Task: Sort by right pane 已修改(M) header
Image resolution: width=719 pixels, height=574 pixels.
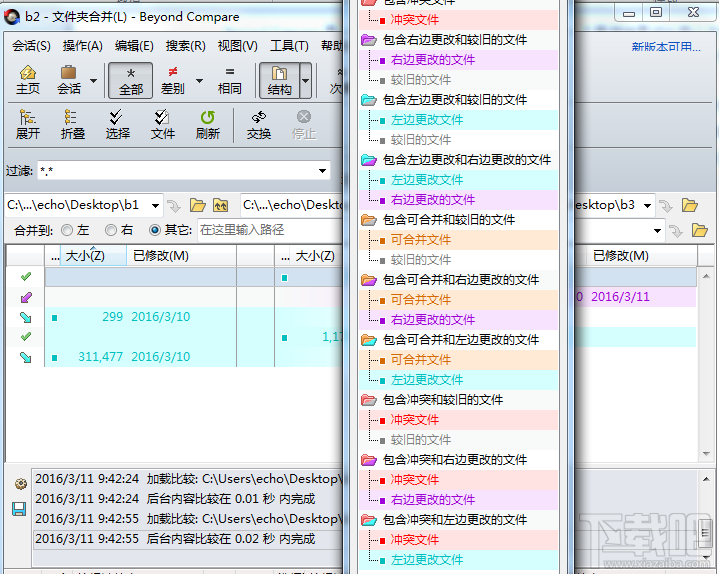Action: click(x=642, y=256)
